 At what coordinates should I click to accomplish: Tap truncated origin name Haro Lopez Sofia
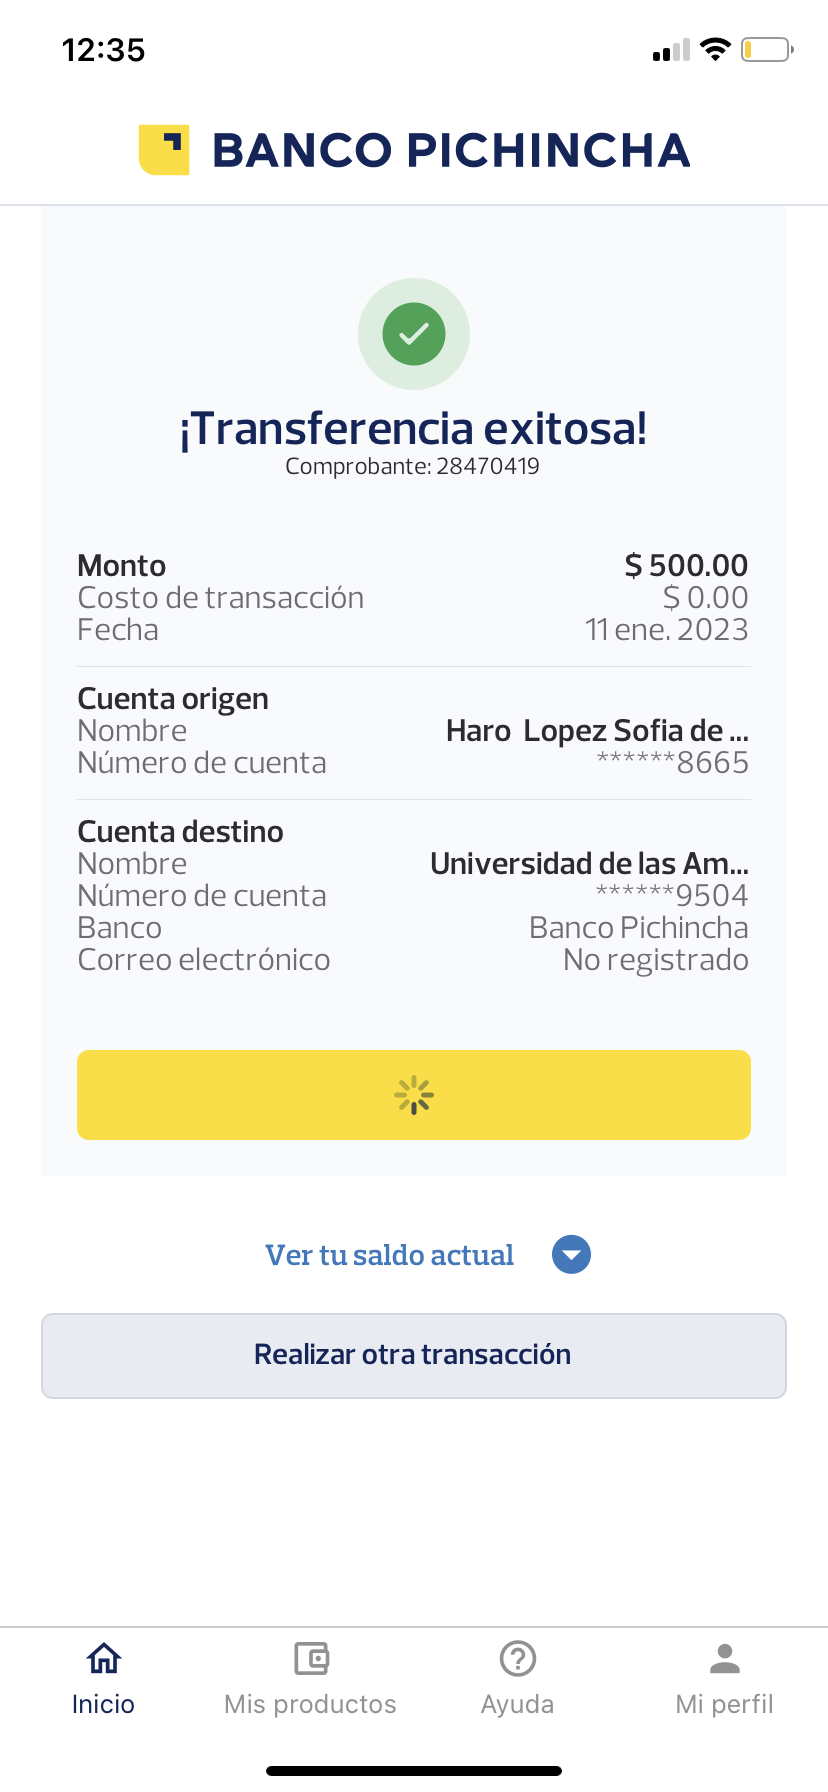click(x=597, y=731)
